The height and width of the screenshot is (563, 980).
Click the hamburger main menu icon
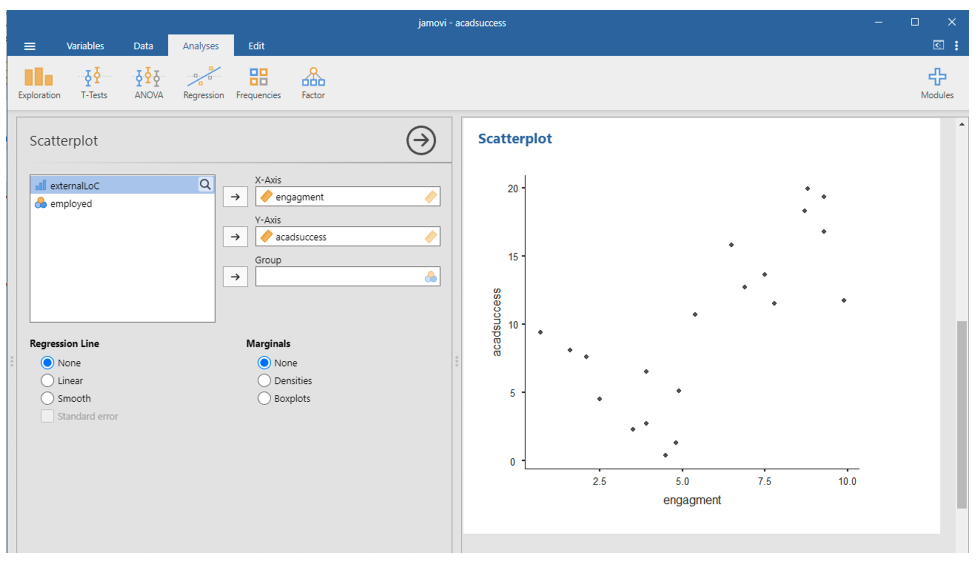[29, 46]
